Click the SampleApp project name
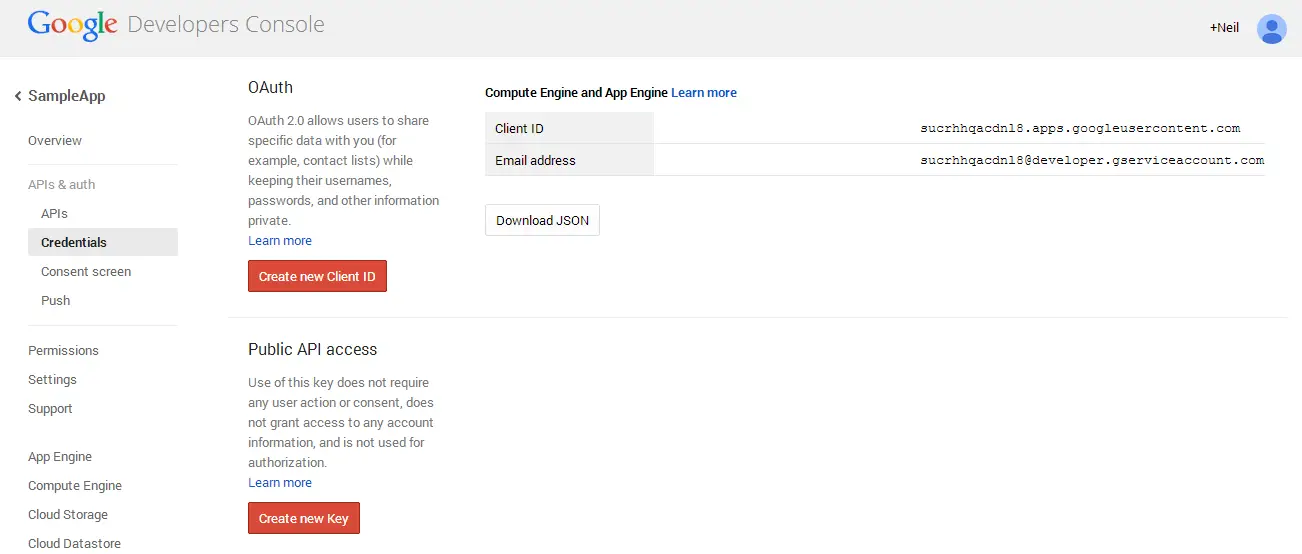The image size is (1302, 554). 66,97
